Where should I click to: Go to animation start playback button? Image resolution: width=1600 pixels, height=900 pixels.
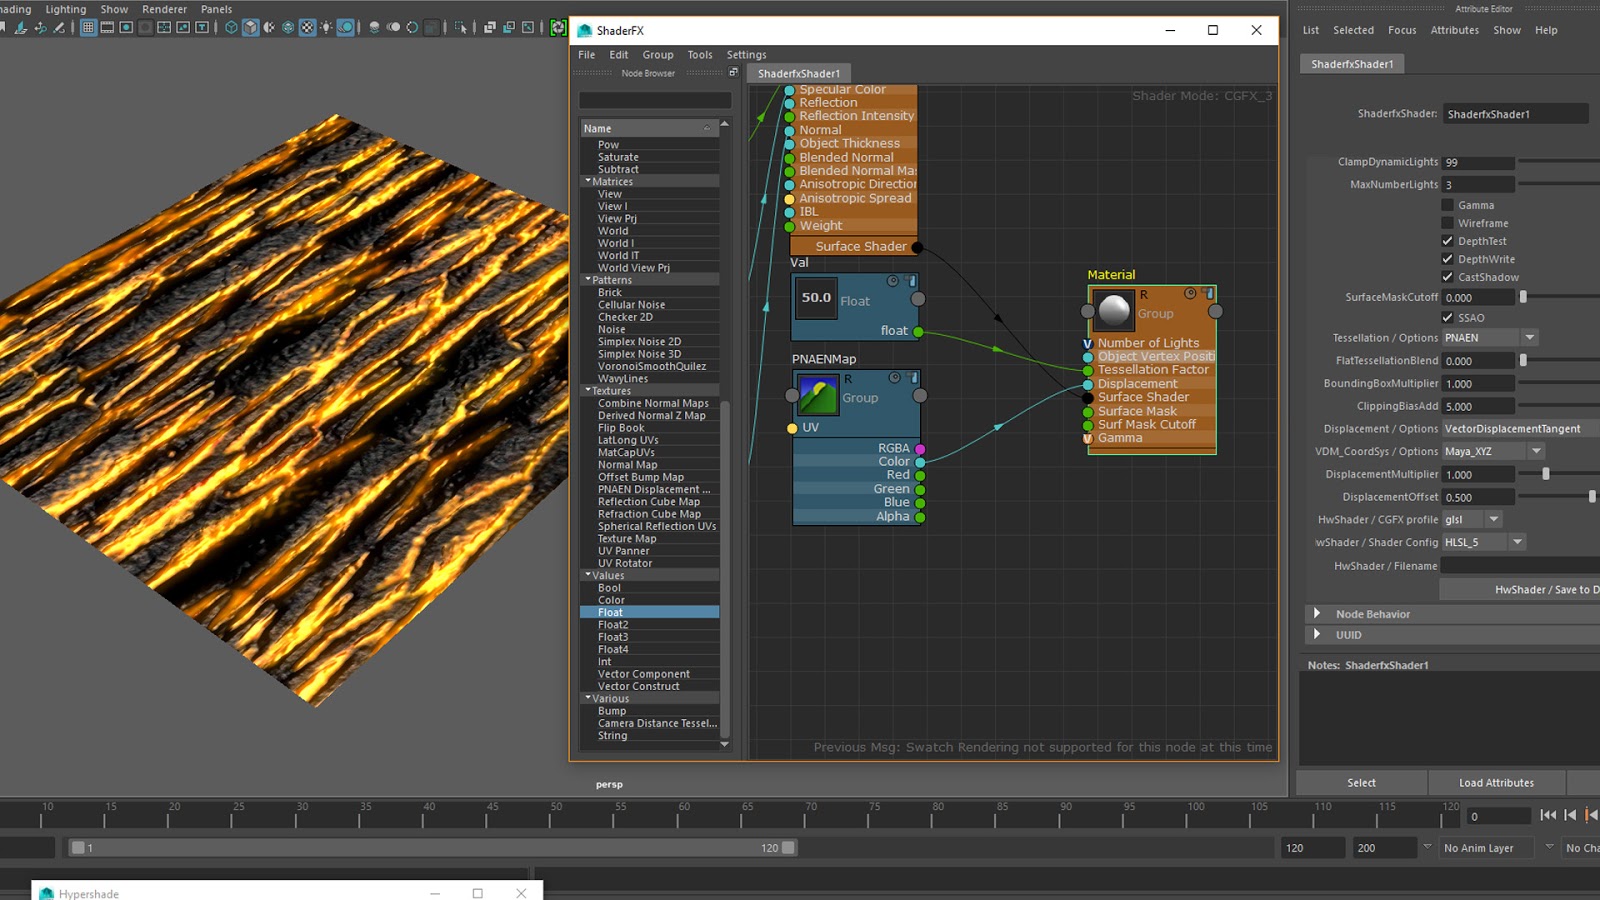coord(1548,815)
